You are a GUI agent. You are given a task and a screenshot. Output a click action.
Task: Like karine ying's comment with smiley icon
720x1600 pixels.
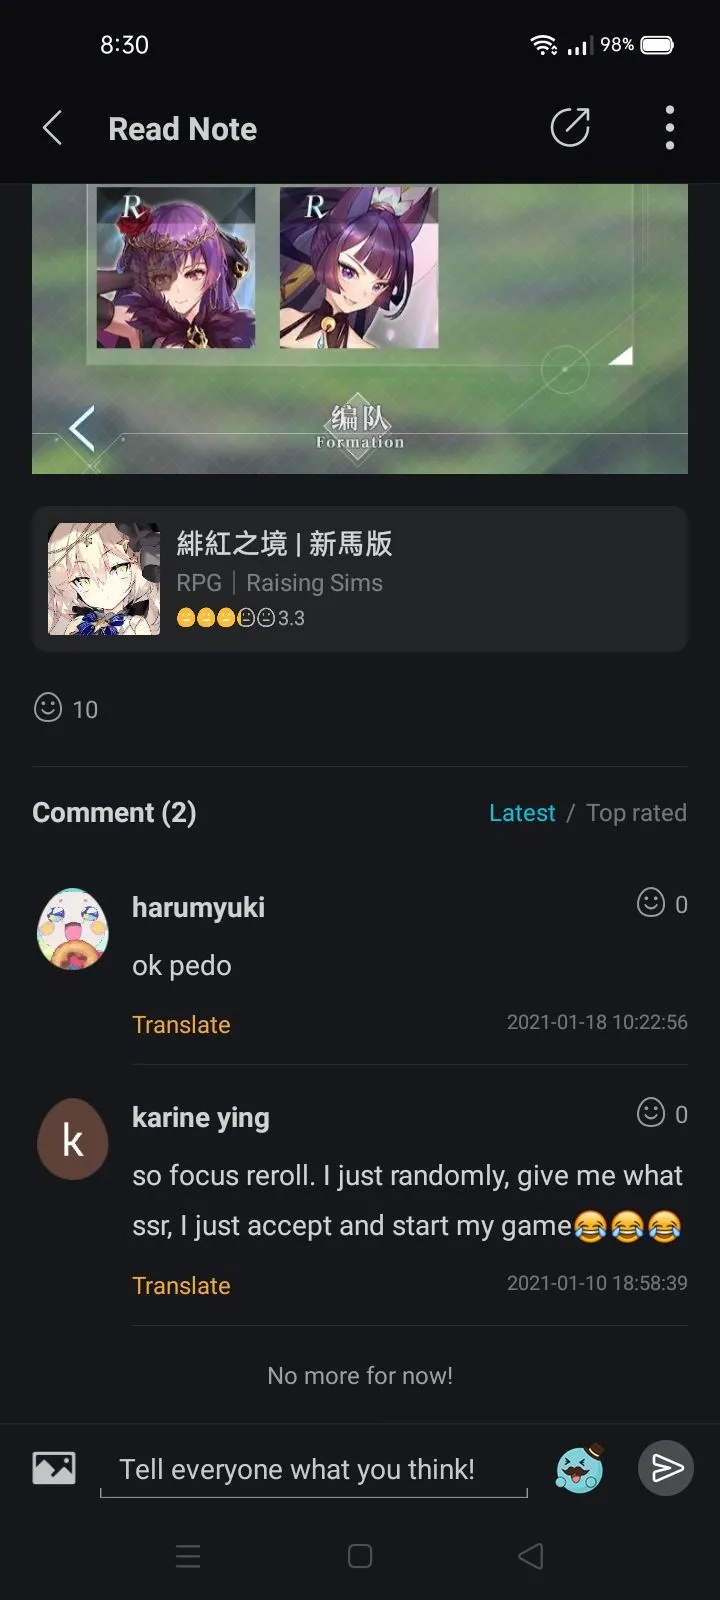click(x=651, y=1112)
